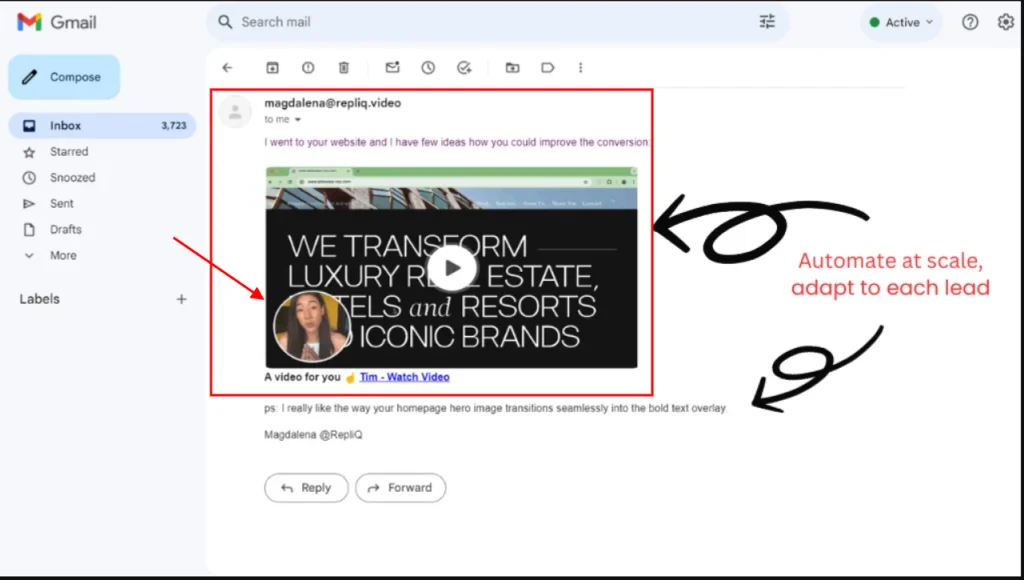Image resolution: width=1024 pixels, height=580 pixels.
Task: Open the Labels tag icon in toolbar
Action: click(x=548, y=68)
